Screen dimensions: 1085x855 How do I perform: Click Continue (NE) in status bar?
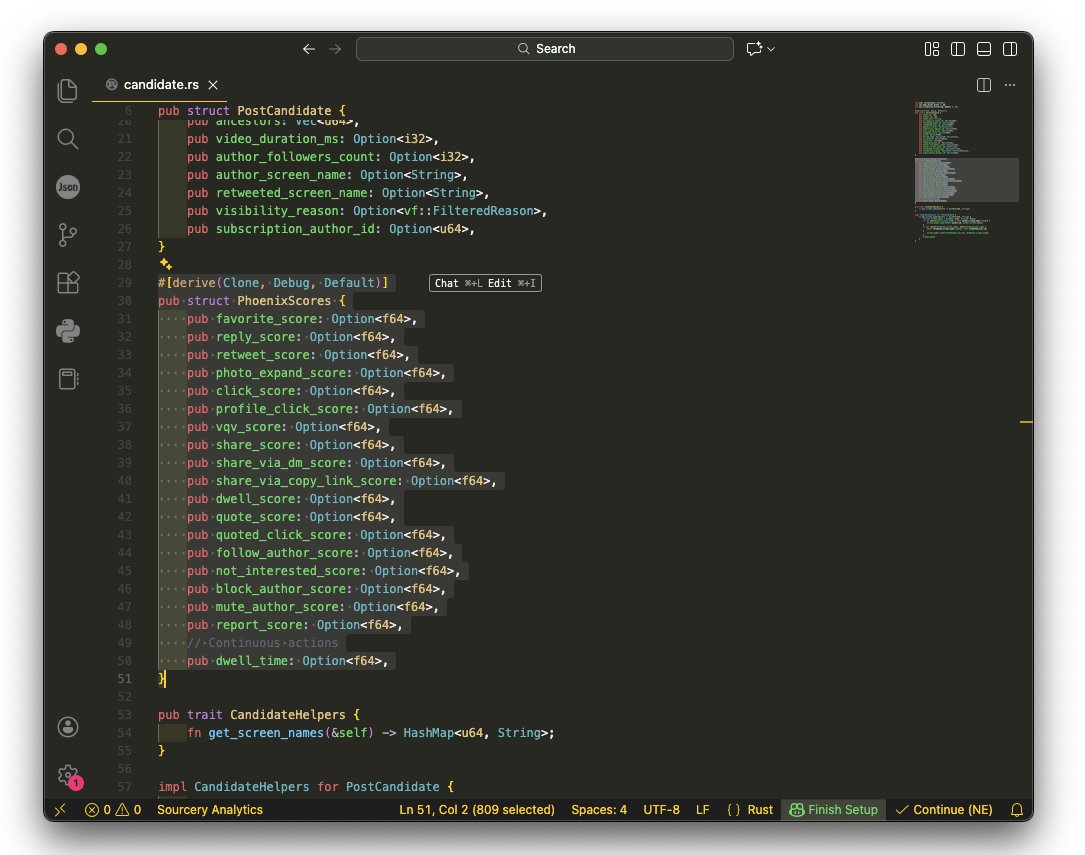pos(944,810)
